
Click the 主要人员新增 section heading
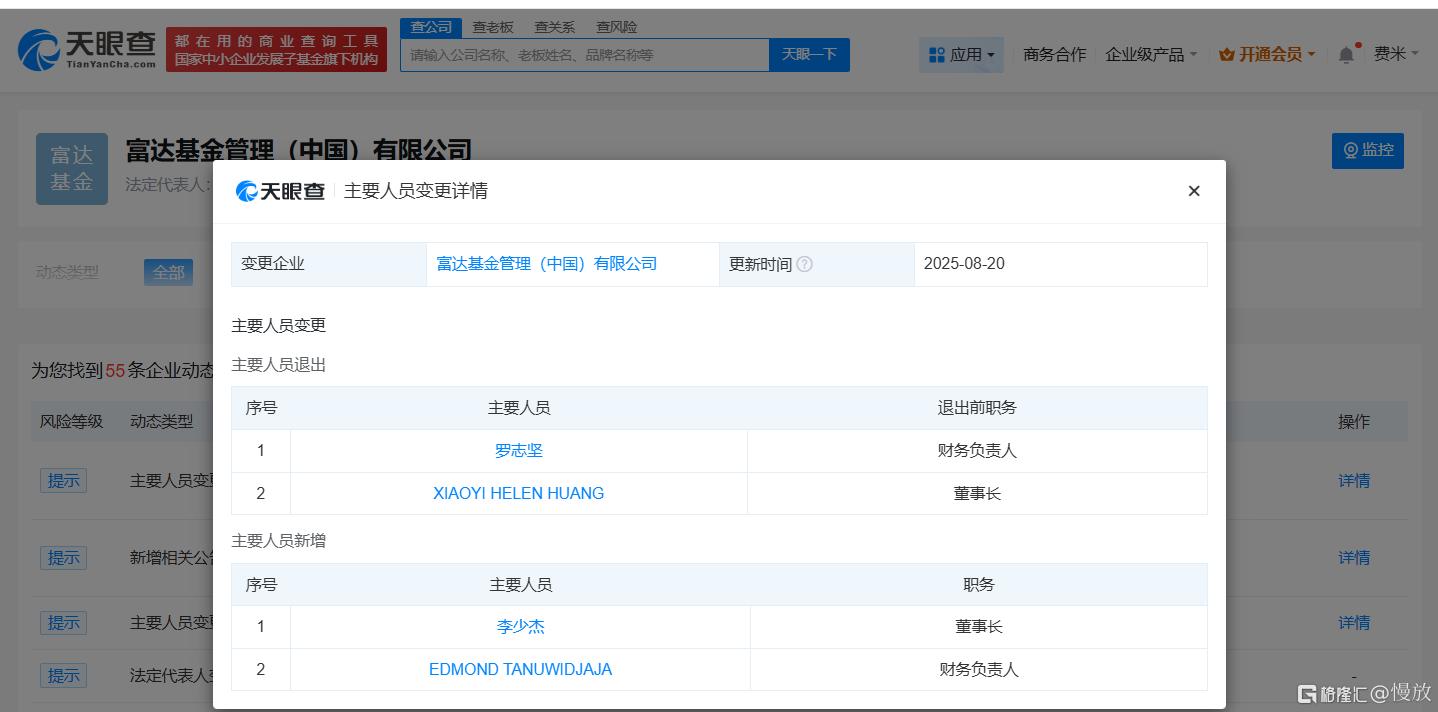(x=279, y=541)
